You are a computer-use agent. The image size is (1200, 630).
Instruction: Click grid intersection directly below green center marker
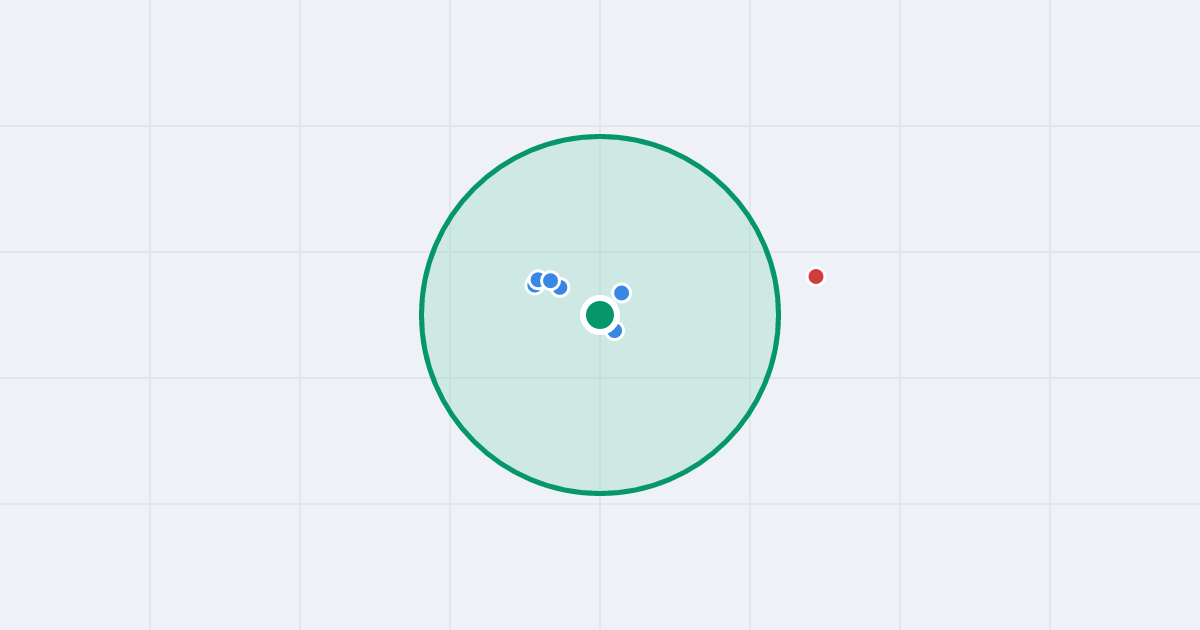tap(600, 378)
